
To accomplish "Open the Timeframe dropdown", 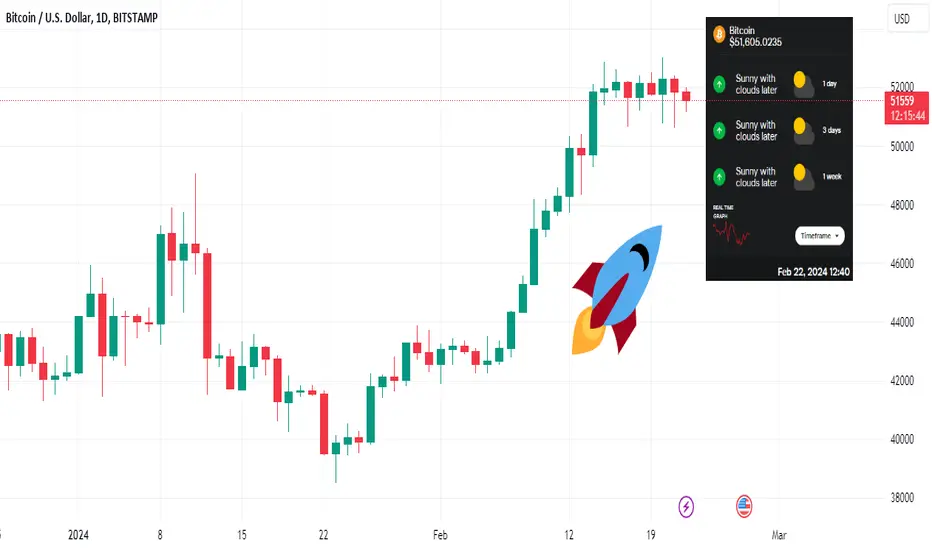I will [x=820, y=236].
